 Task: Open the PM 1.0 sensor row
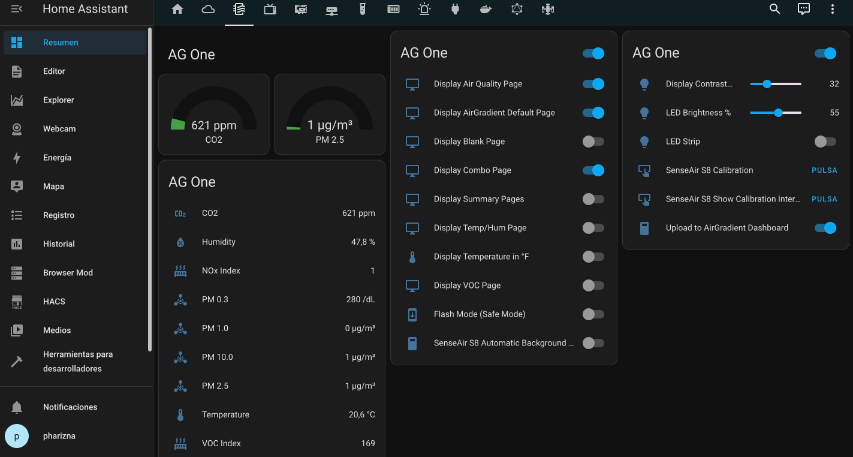[x=272, y=328]
